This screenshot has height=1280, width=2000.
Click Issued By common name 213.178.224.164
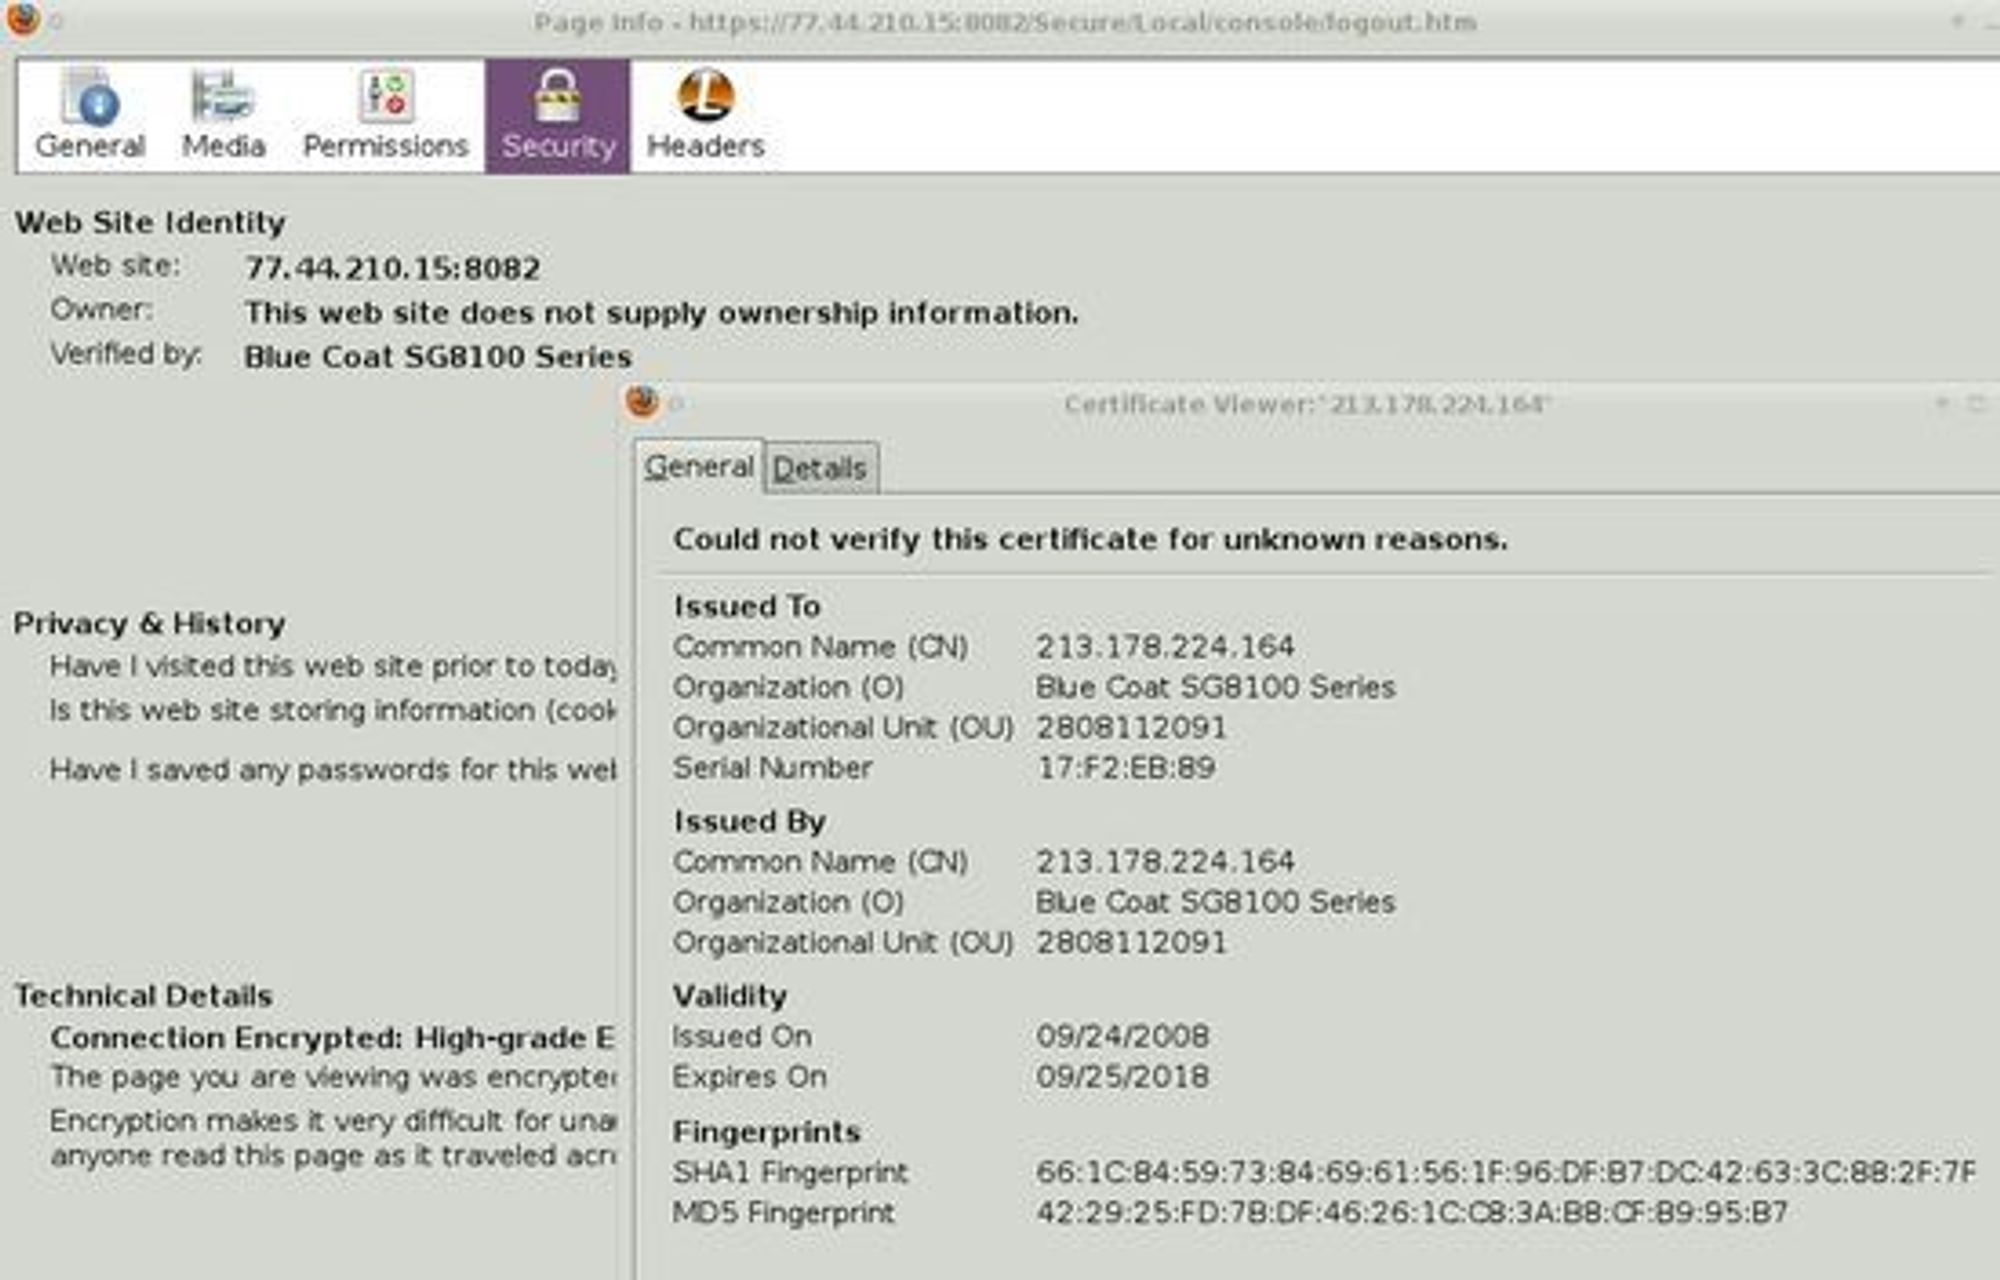(x=1165, y=861)
